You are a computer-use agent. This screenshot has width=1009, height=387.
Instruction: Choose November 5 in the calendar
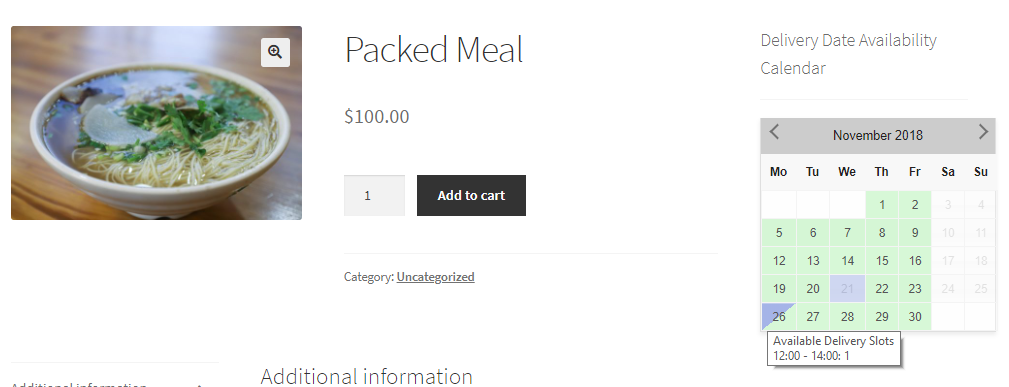779,232
